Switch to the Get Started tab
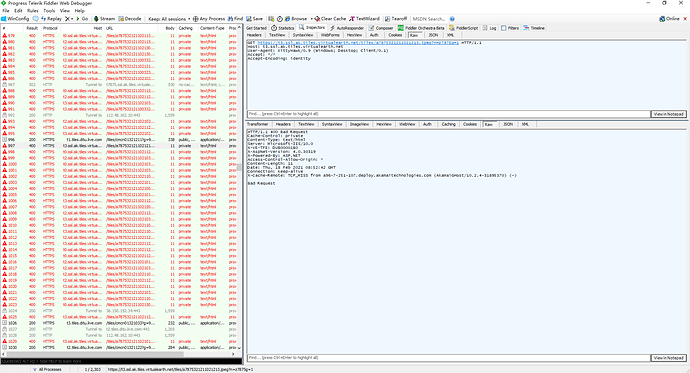690x373 pixels. [257, 28]
